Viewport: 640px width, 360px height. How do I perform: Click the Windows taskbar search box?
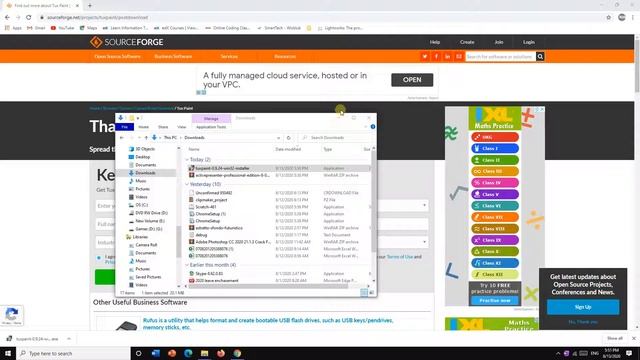73,353
